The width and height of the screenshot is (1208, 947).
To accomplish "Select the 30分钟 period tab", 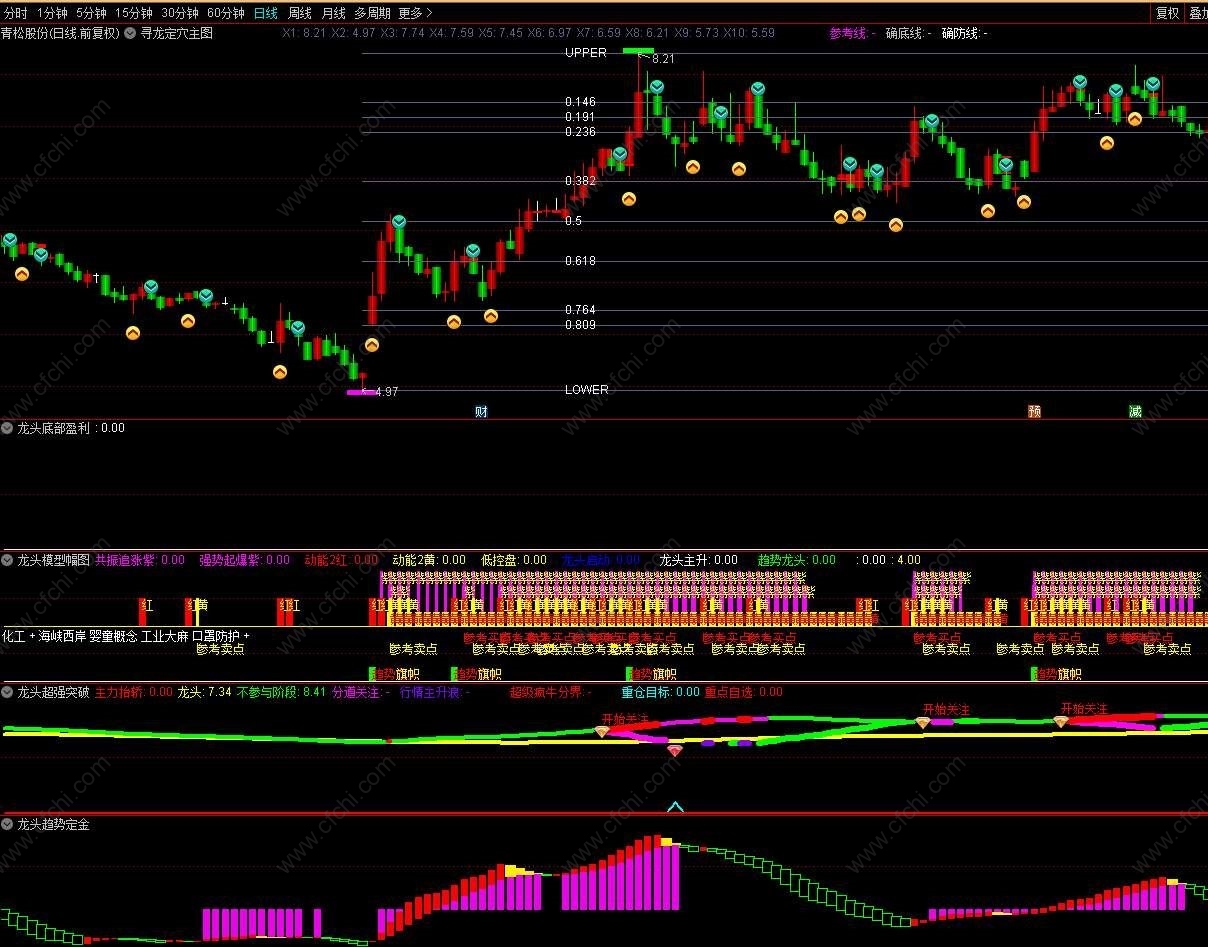I will (x=180, y=13).
